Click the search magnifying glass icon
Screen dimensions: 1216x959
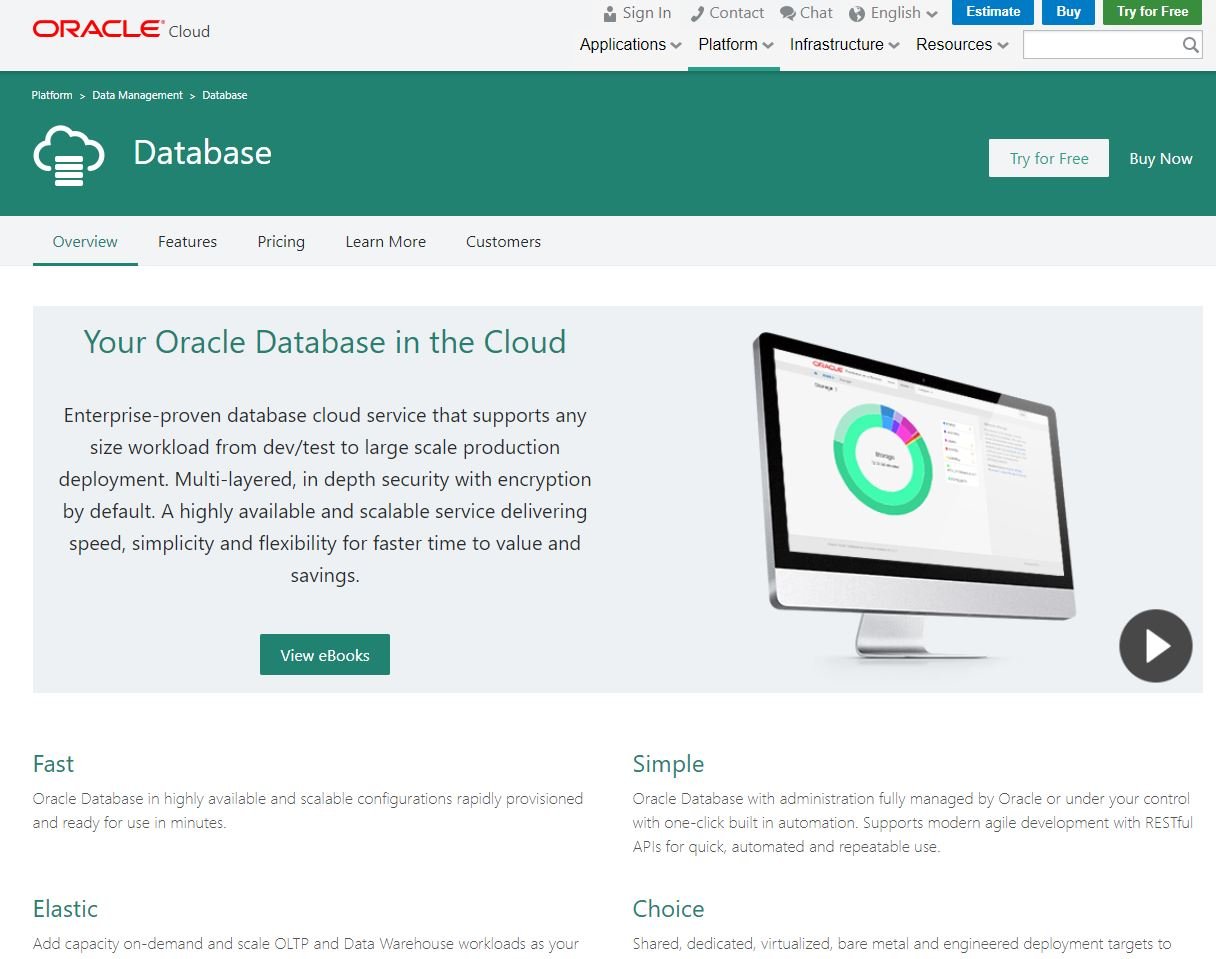tap(1190, 44)
